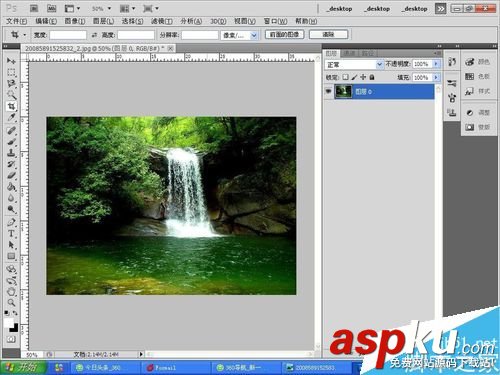
Task: Select the Dodge tool
Action: point(11,210)
